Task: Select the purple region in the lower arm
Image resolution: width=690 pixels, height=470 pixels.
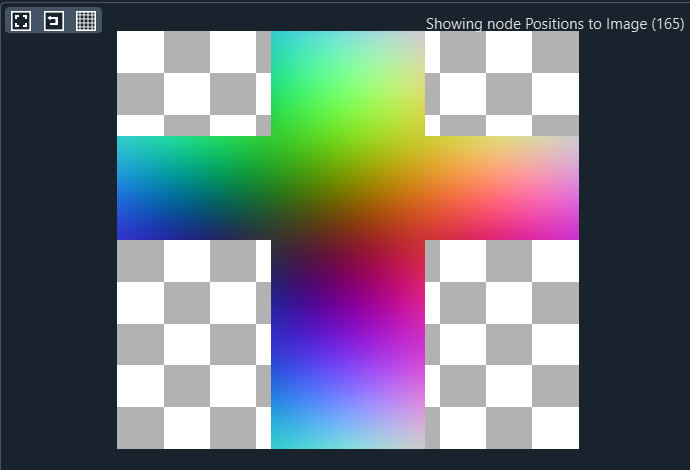Action: (320, 300)
